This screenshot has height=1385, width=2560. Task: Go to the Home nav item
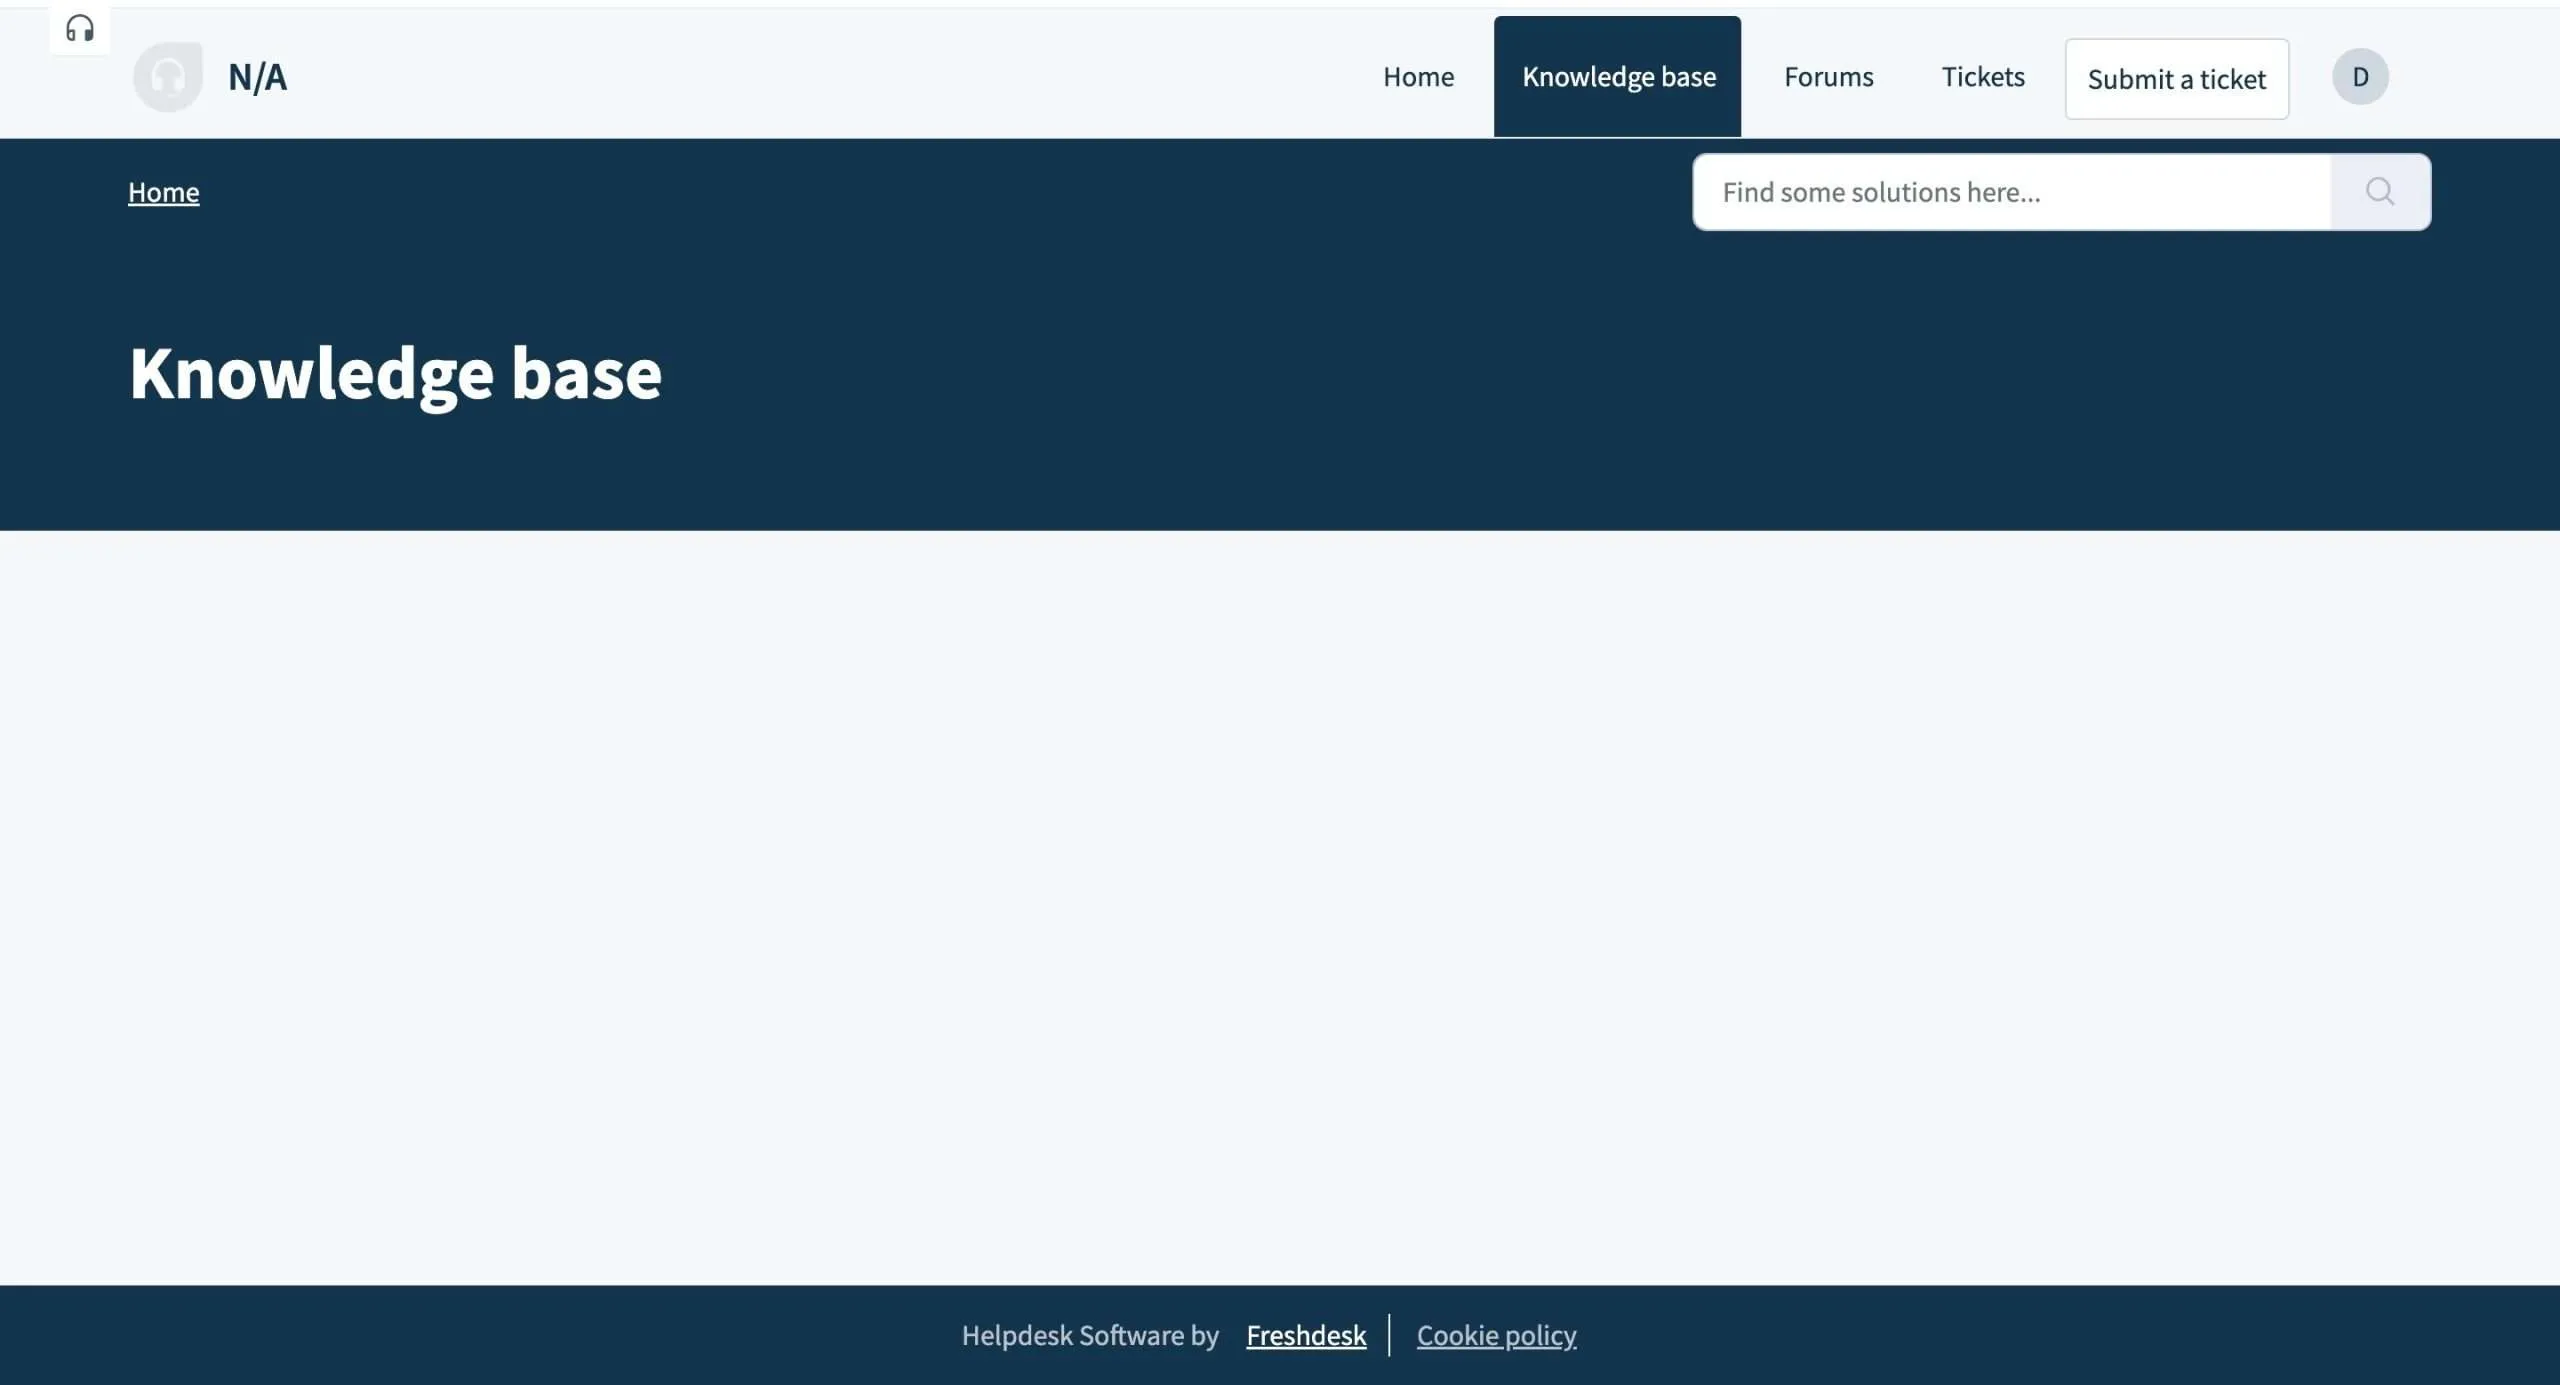[1418, 77]
